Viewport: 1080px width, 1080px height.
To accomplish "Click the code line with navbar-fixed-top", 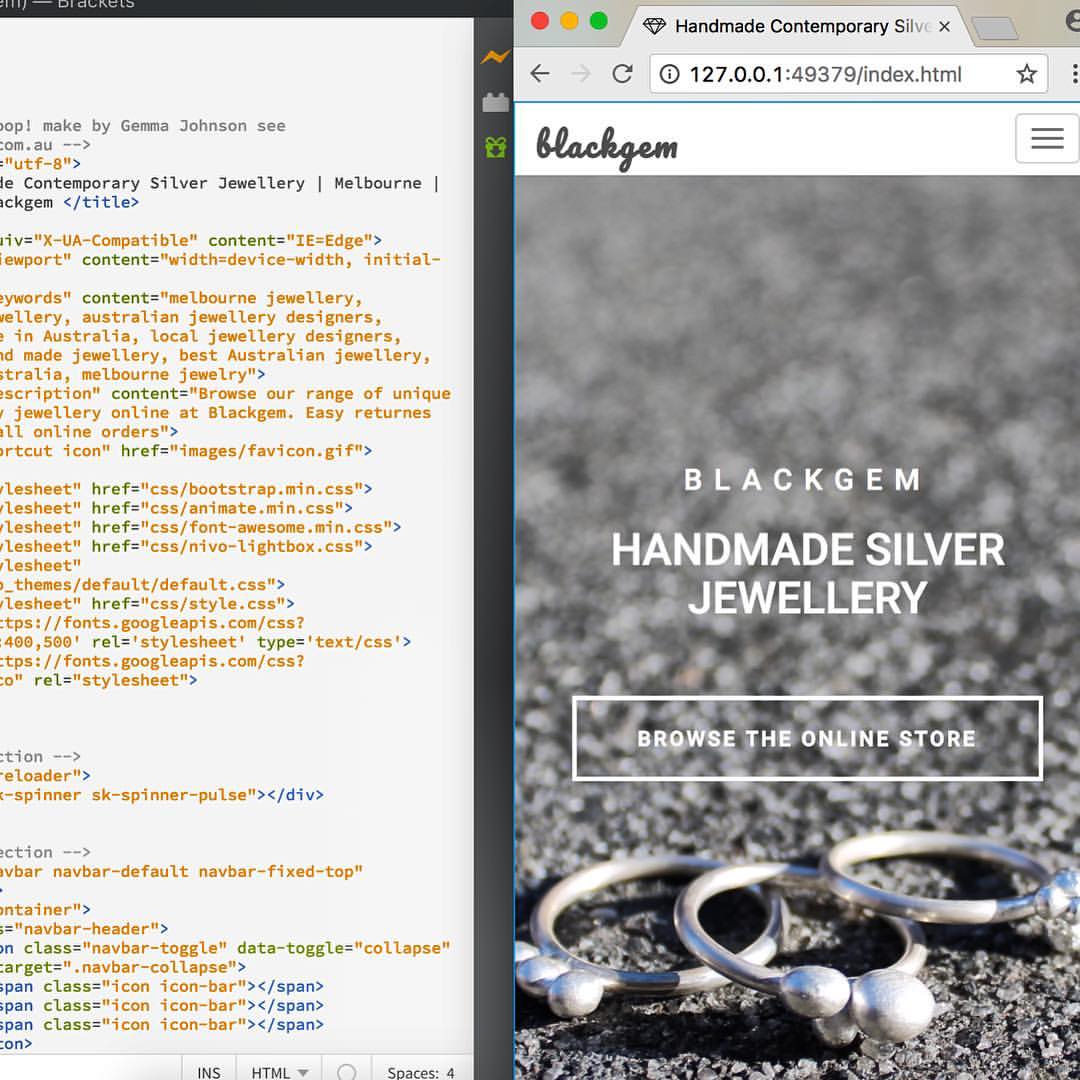I will click(x=182, y=871).
